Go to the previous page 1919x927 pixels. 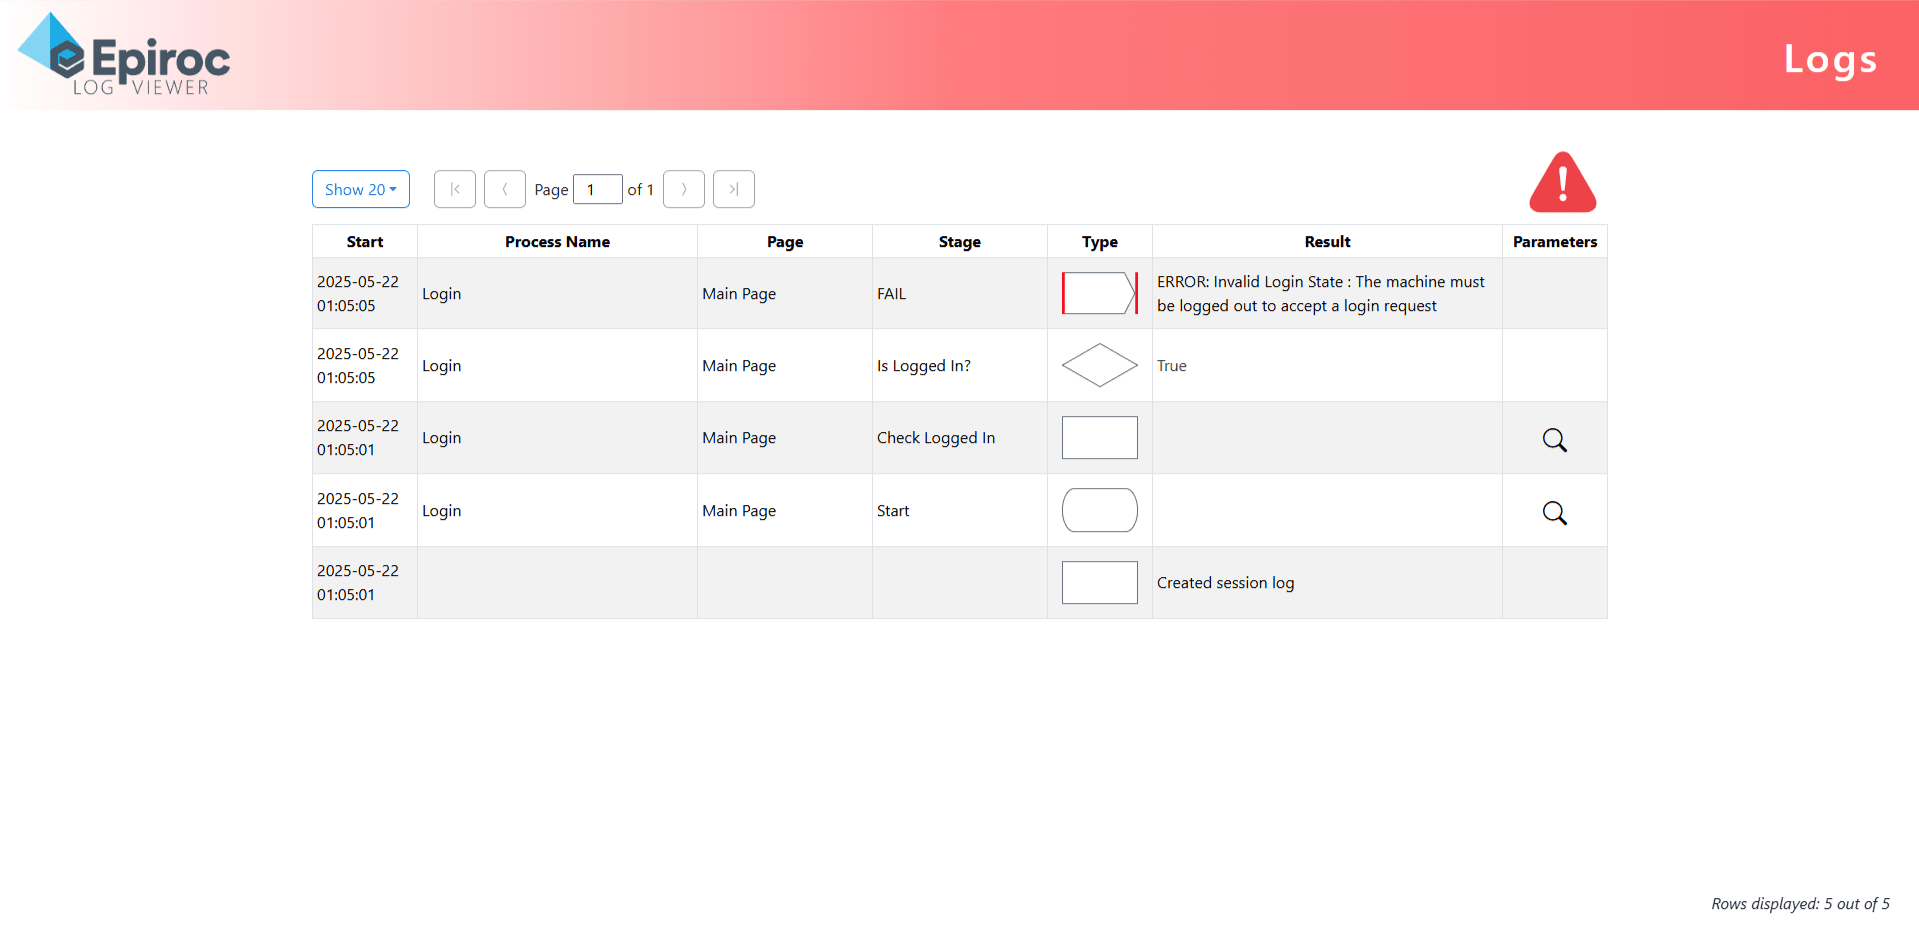pyautogui.click(x=505, y=190)
